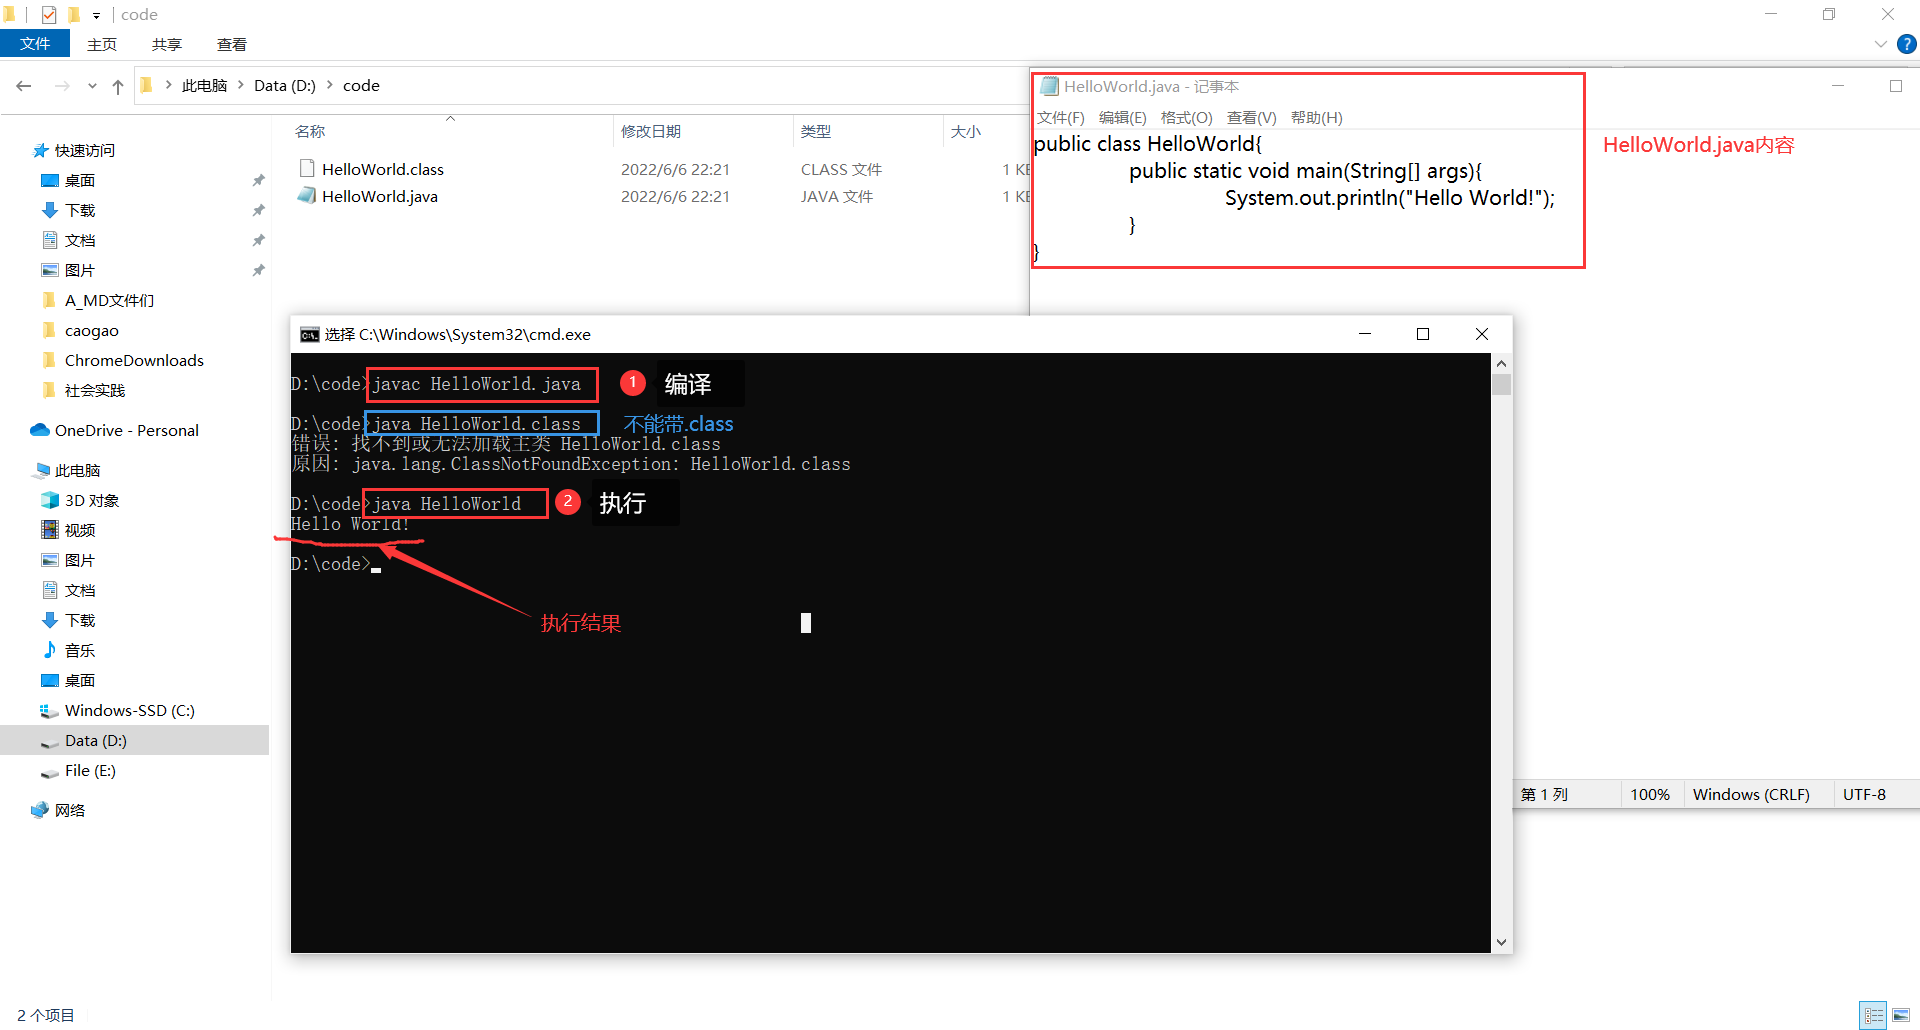Toggle pin on 文档 quick access entry
The image size is (1920, 1030).
259,240
